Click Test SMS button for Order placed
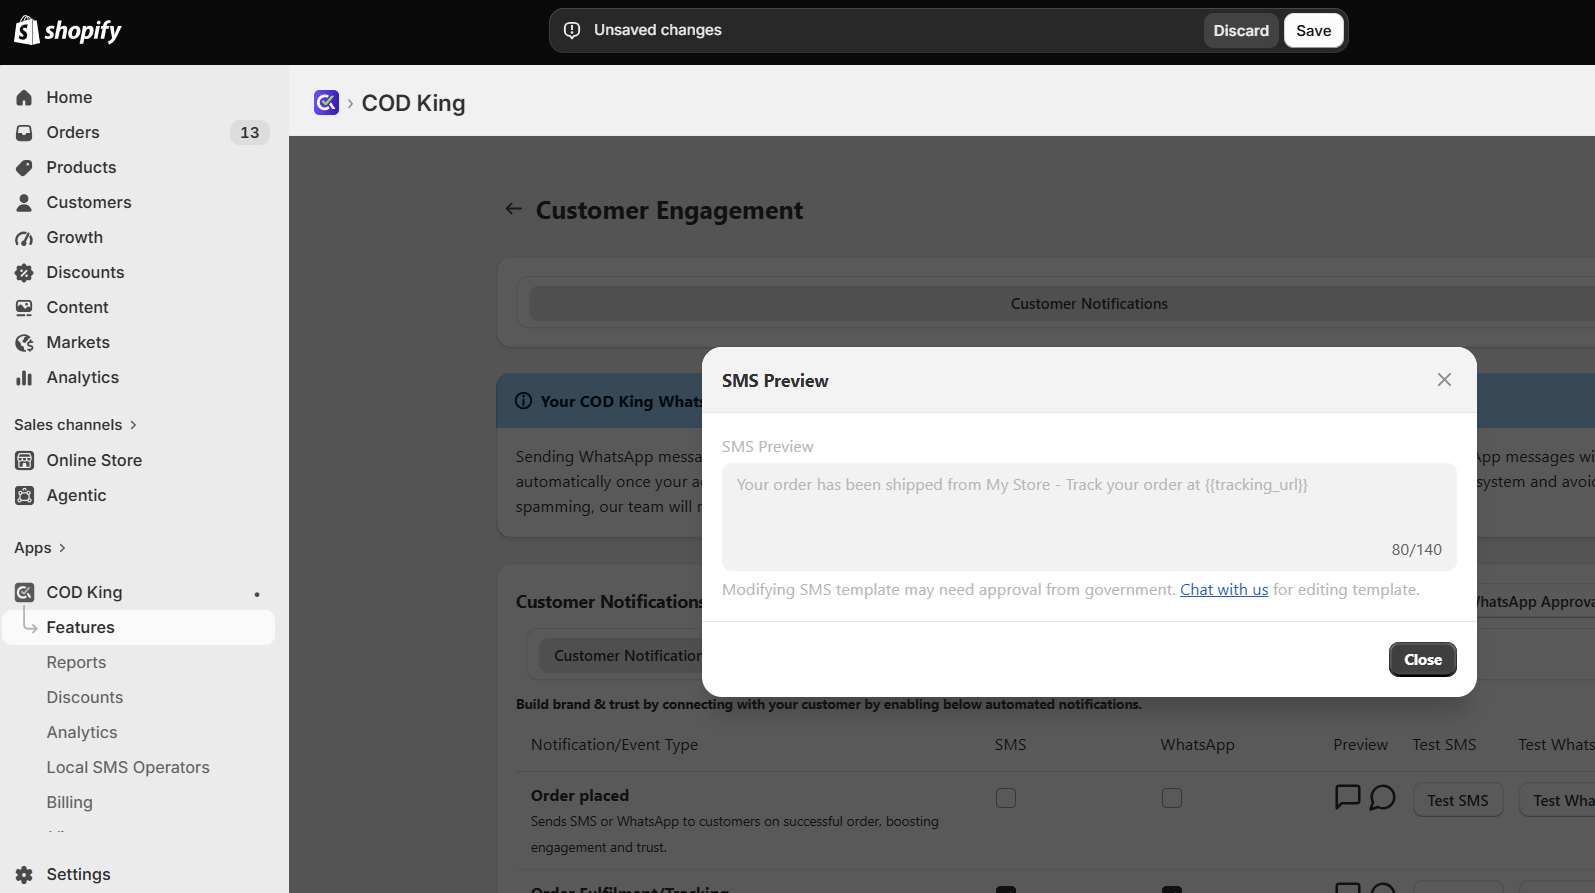The width and height of the screenshot is (1595, 893). click(1457, 800)
